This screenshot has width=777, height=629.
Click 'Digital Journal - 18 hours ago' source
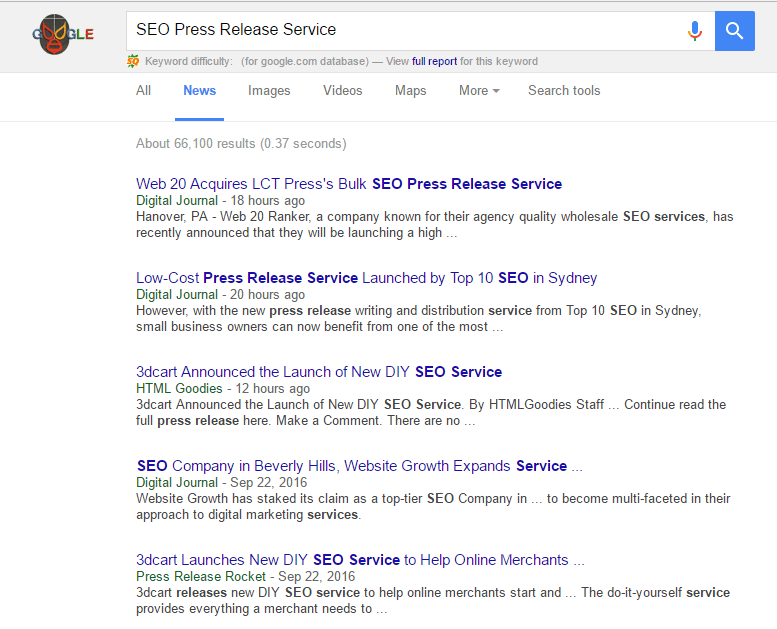221,201
